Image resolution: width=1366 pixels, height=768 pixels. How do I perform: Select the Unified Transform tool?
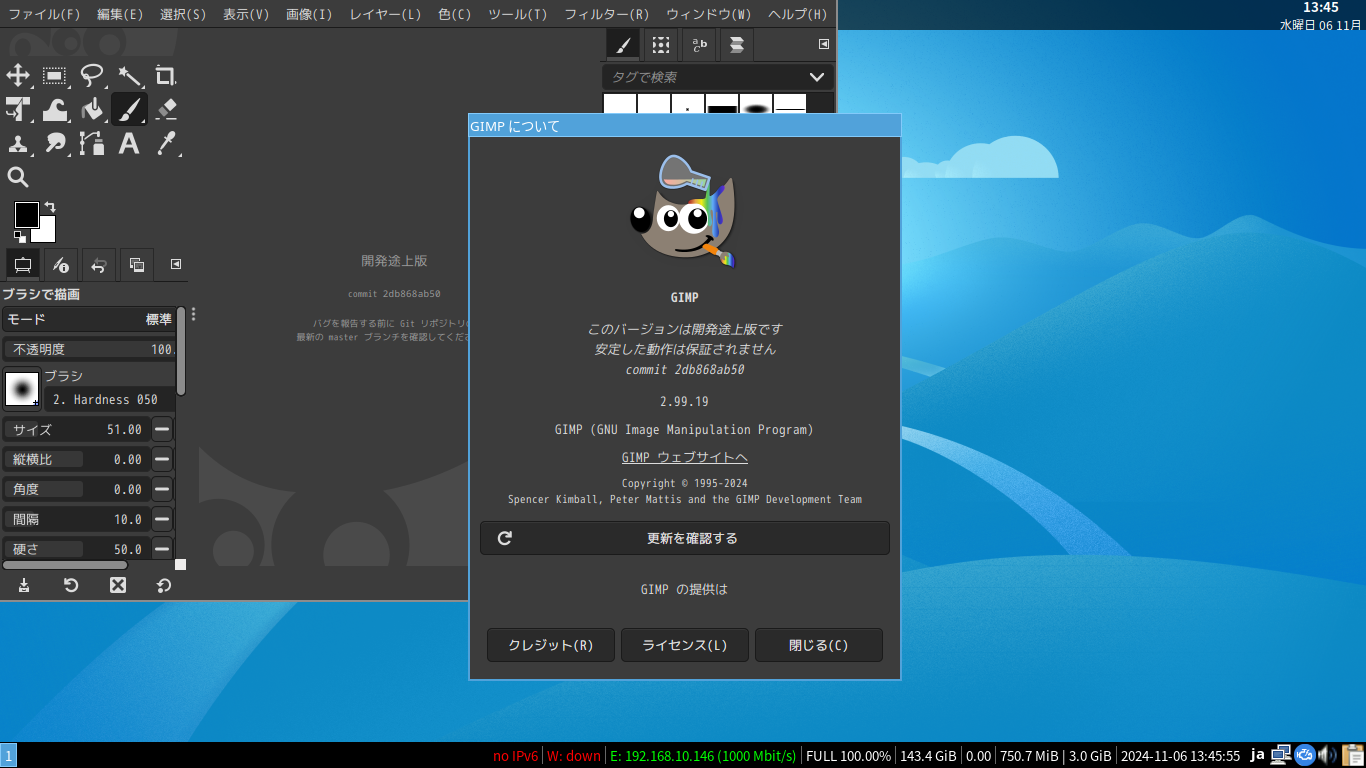[18, 109]
